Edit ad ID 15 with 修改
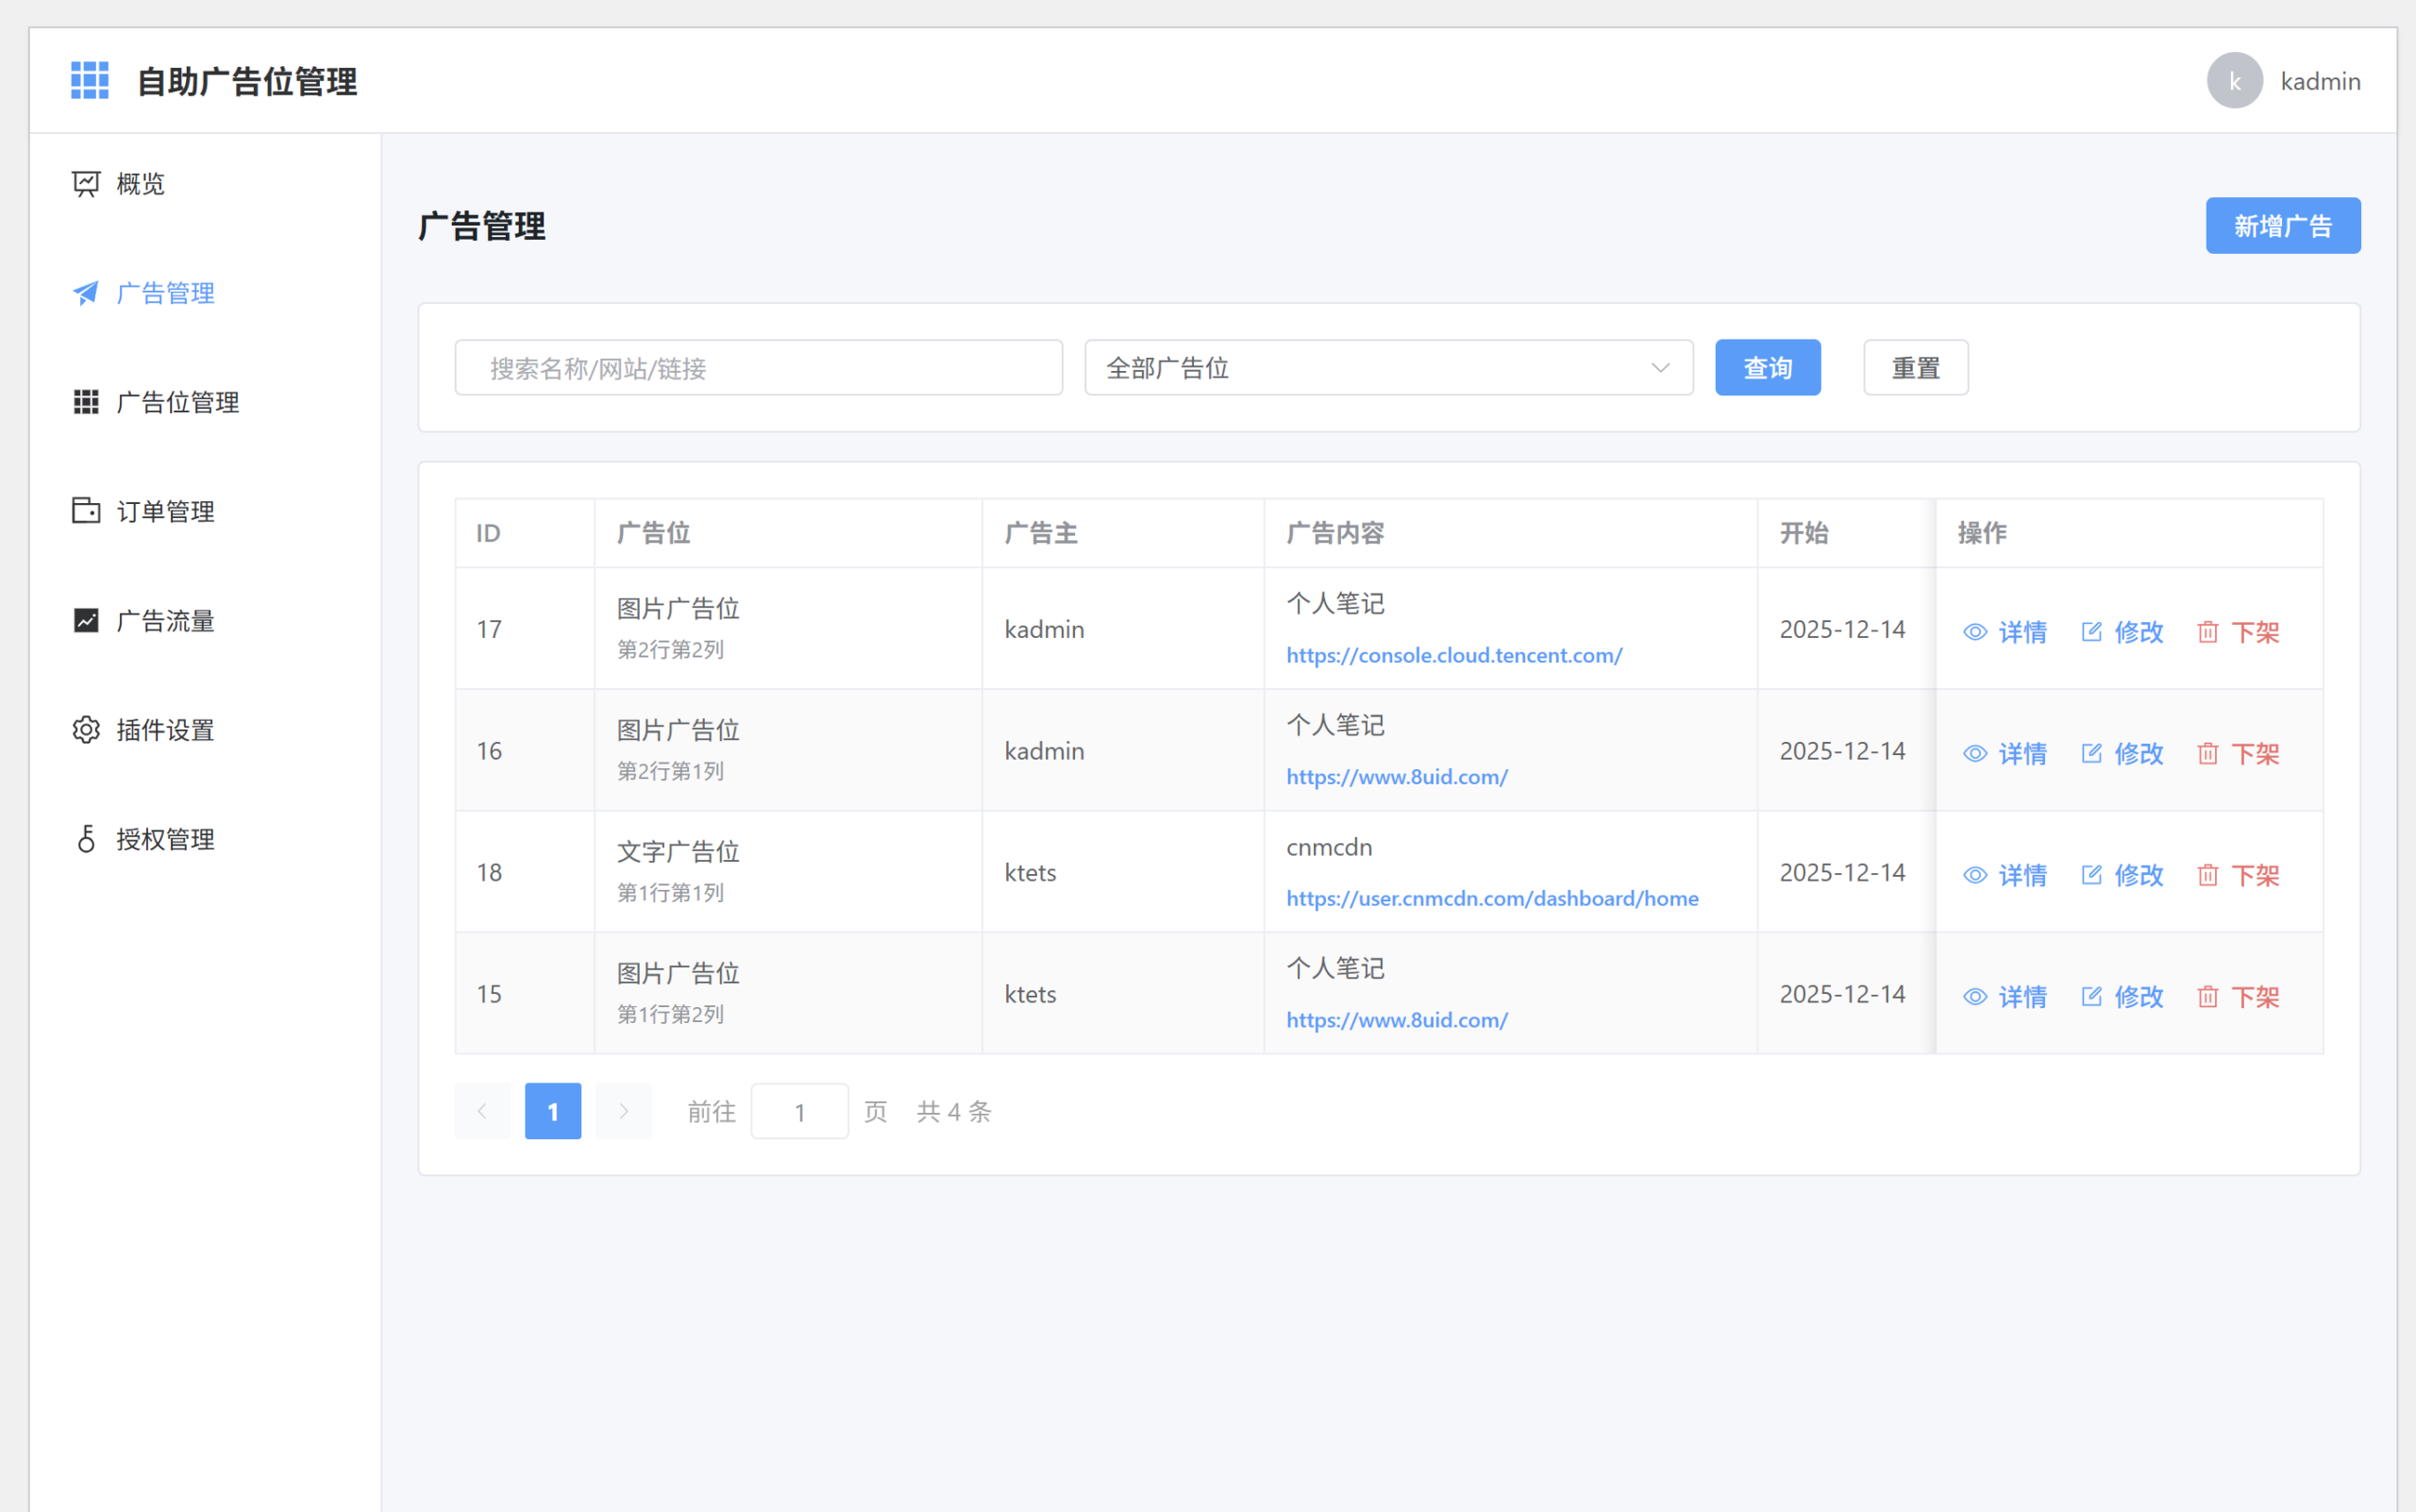 pyautogui.click(x=2122, y=997)
